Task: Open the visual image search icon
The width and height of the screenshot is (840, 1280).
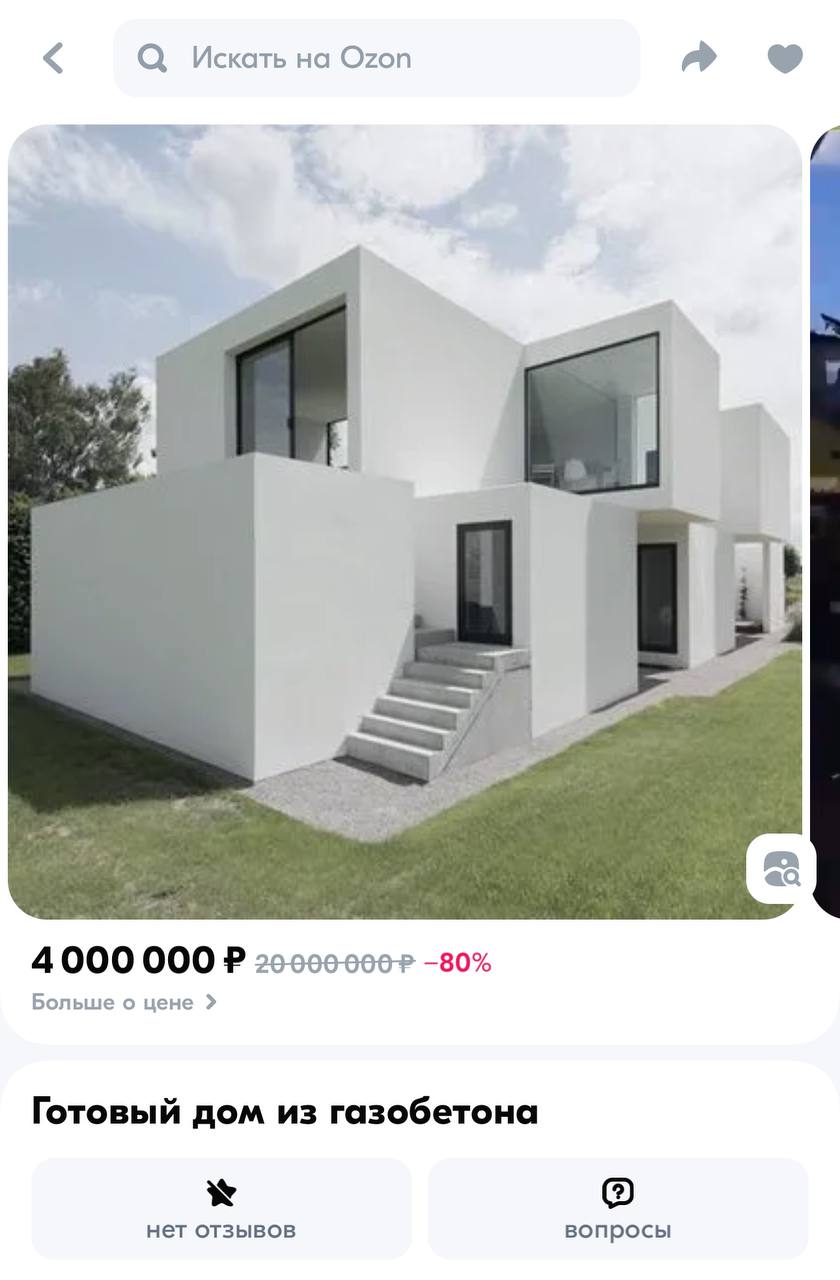Action: click(781, 869)
